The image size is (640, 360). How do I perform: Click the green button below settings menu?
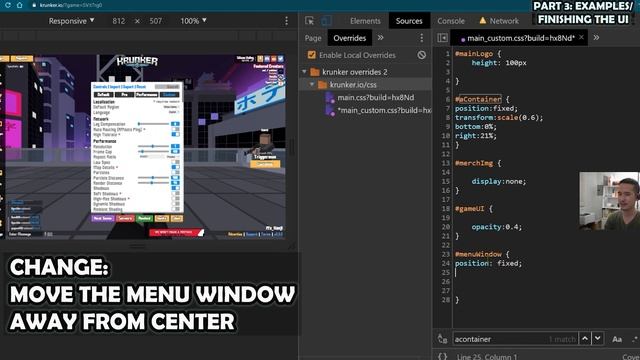click(144, 218)
